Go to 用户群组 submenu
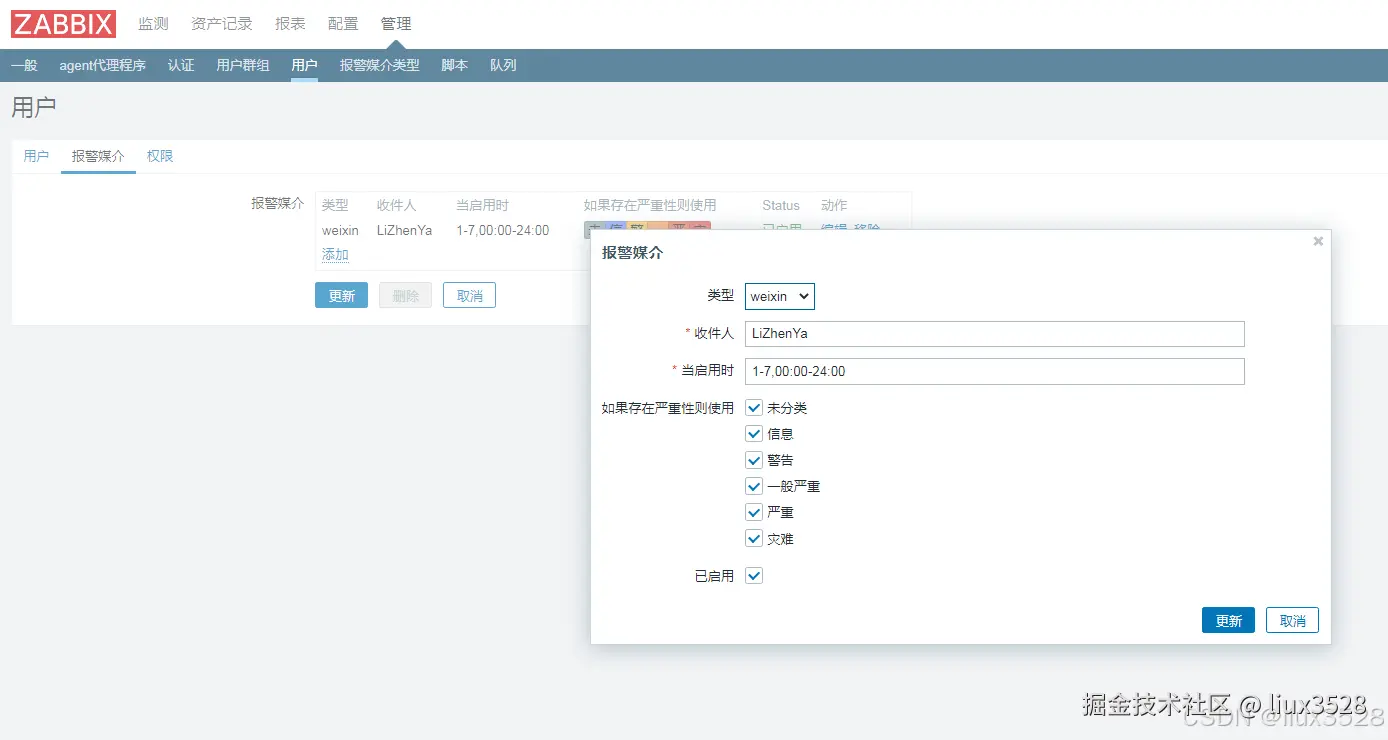The width and height of the screenshot is (1388, 740). (x=243, y=65)
